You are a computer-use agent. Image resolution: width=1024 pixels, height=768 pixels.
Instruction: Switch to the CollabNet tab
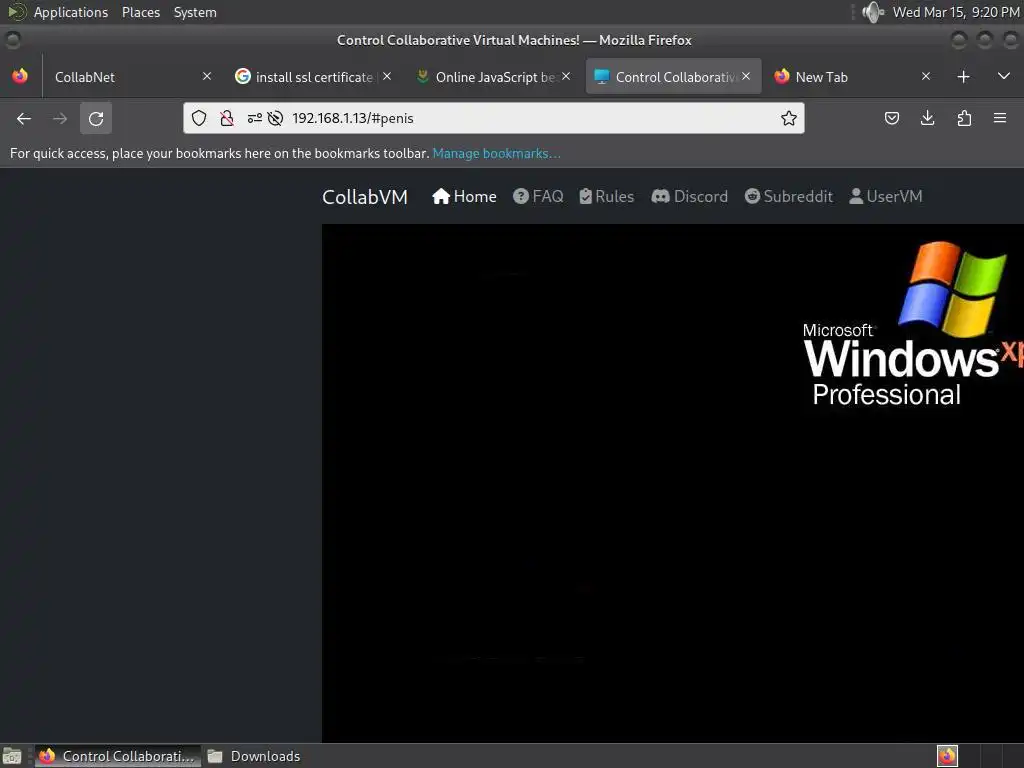(x=131, y=77)
